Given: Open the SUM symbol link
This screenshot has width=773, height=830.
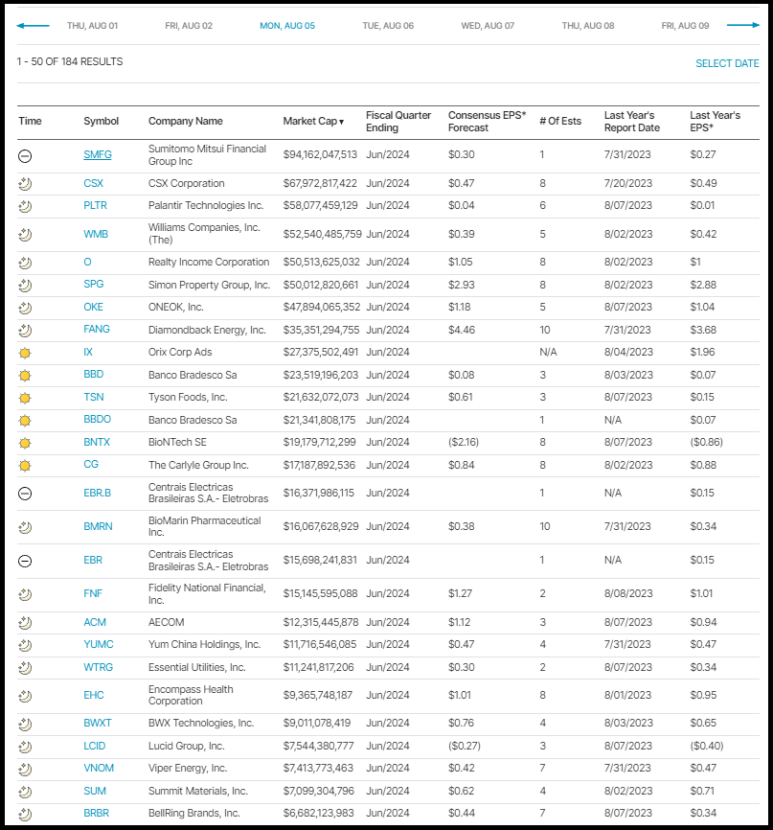Looking at the screenshot, I should coord(95,791).
